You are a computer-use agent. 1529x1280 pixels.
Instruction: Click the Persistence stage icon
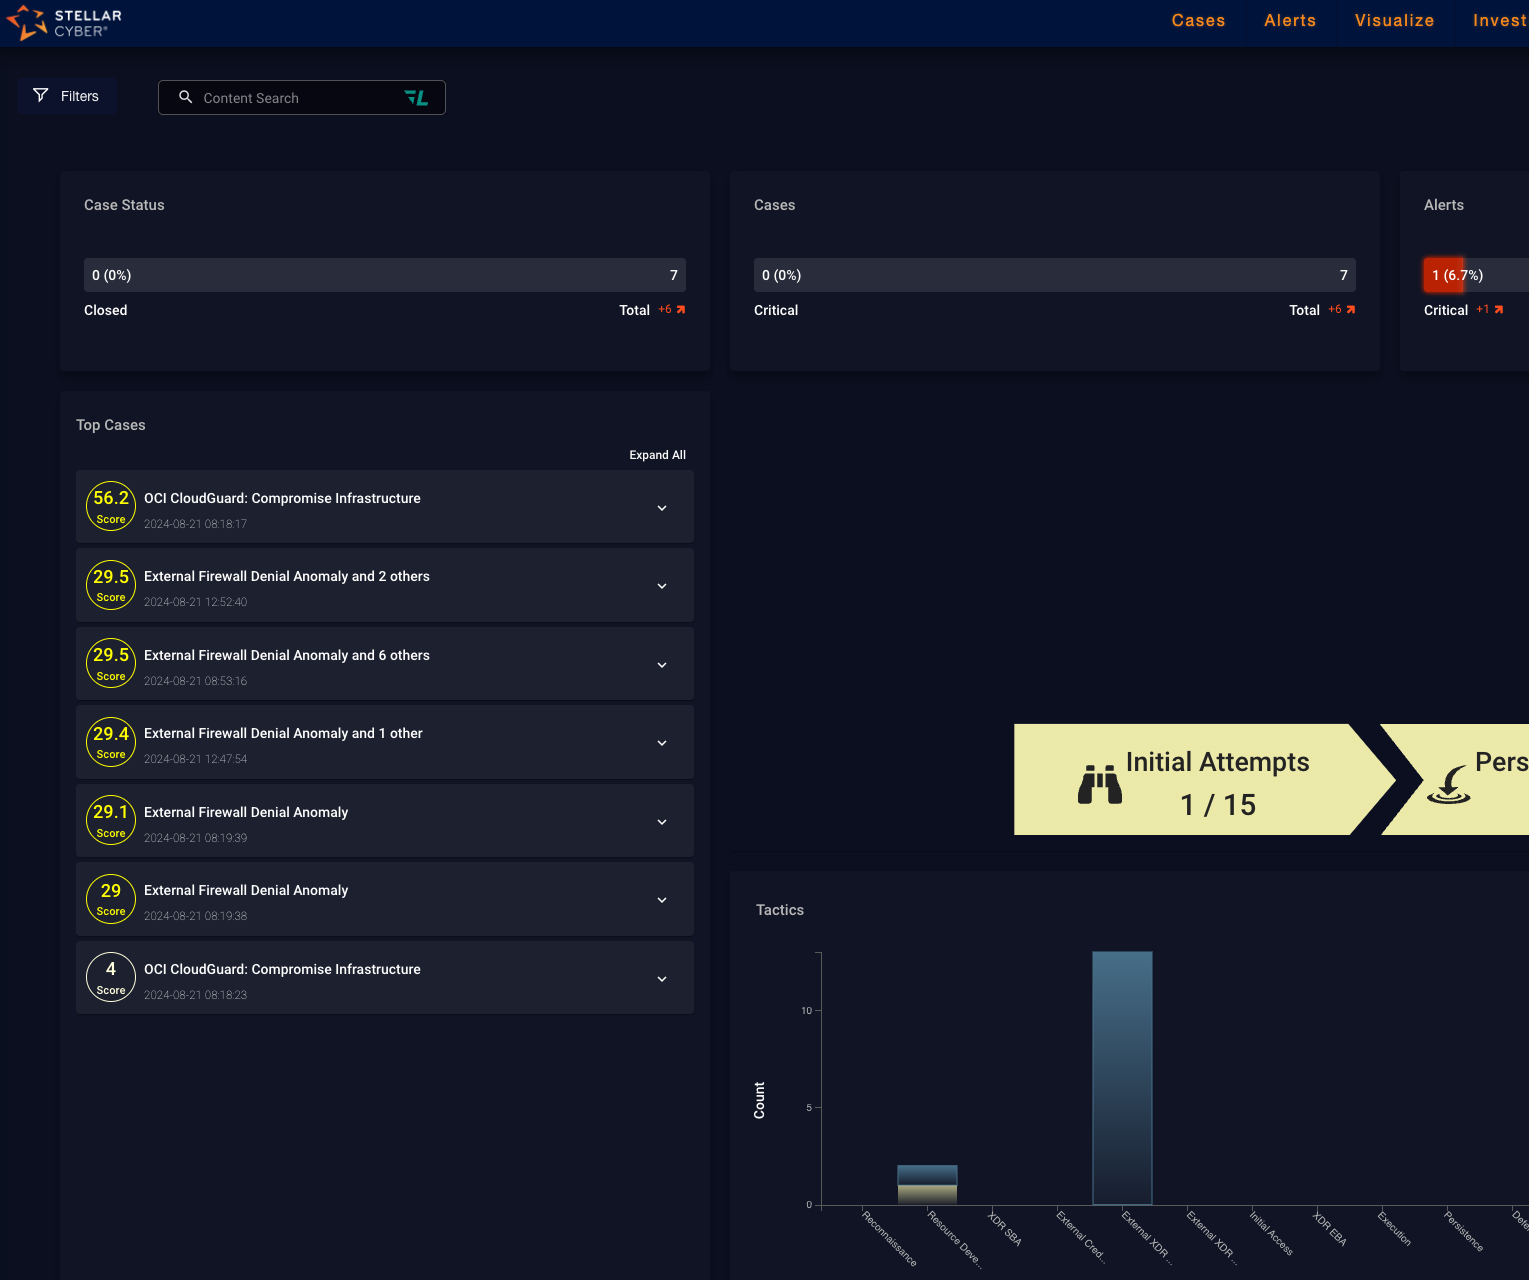point(1449,784)
